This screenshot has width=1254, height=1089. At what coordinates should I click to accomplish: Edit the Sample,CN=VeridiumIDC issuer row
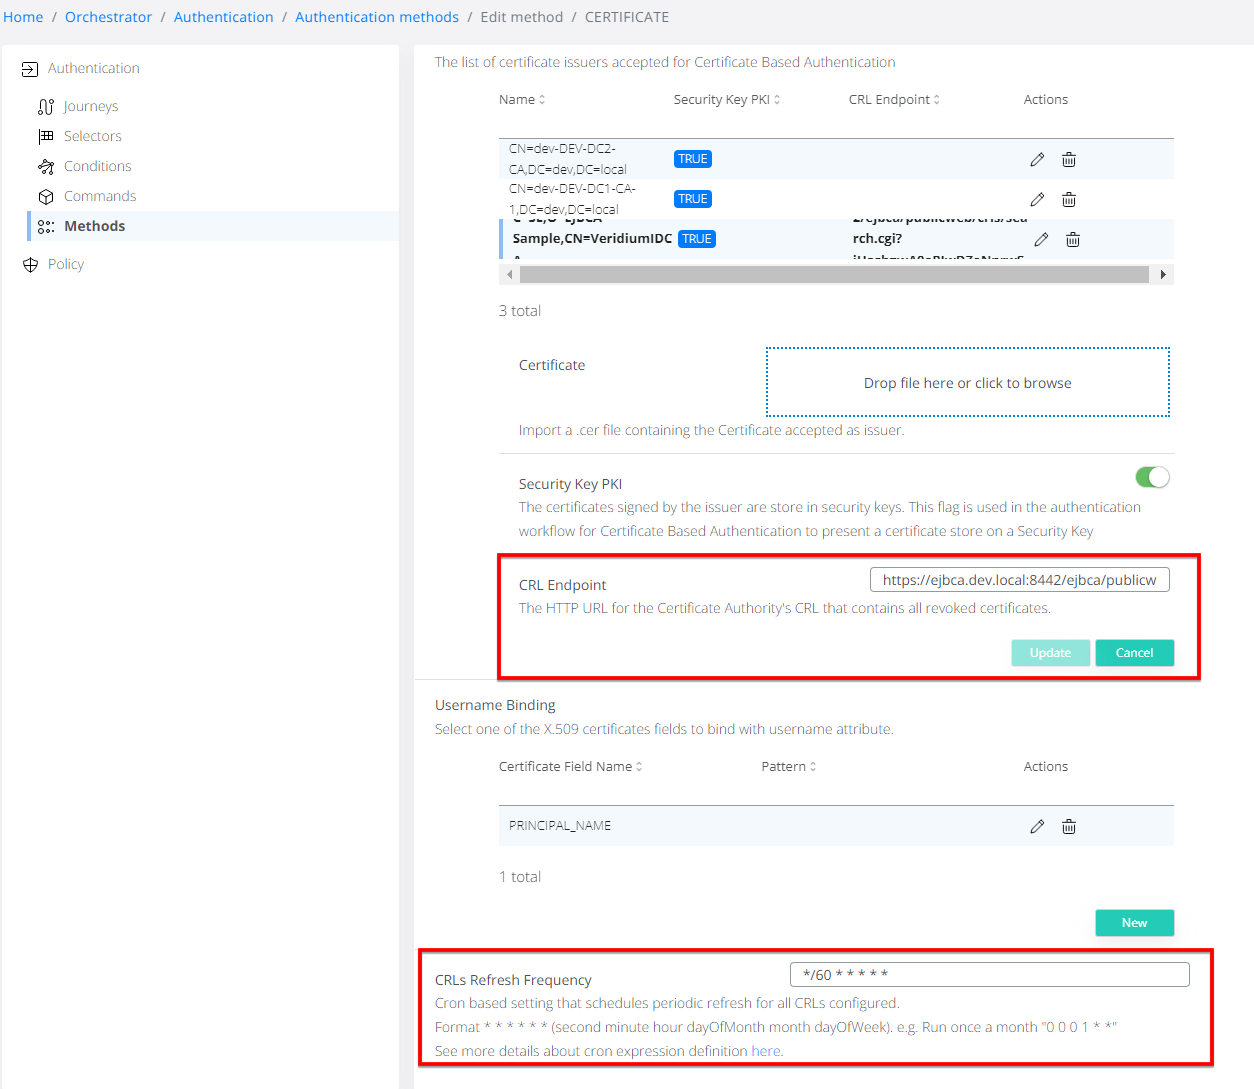1041,240
